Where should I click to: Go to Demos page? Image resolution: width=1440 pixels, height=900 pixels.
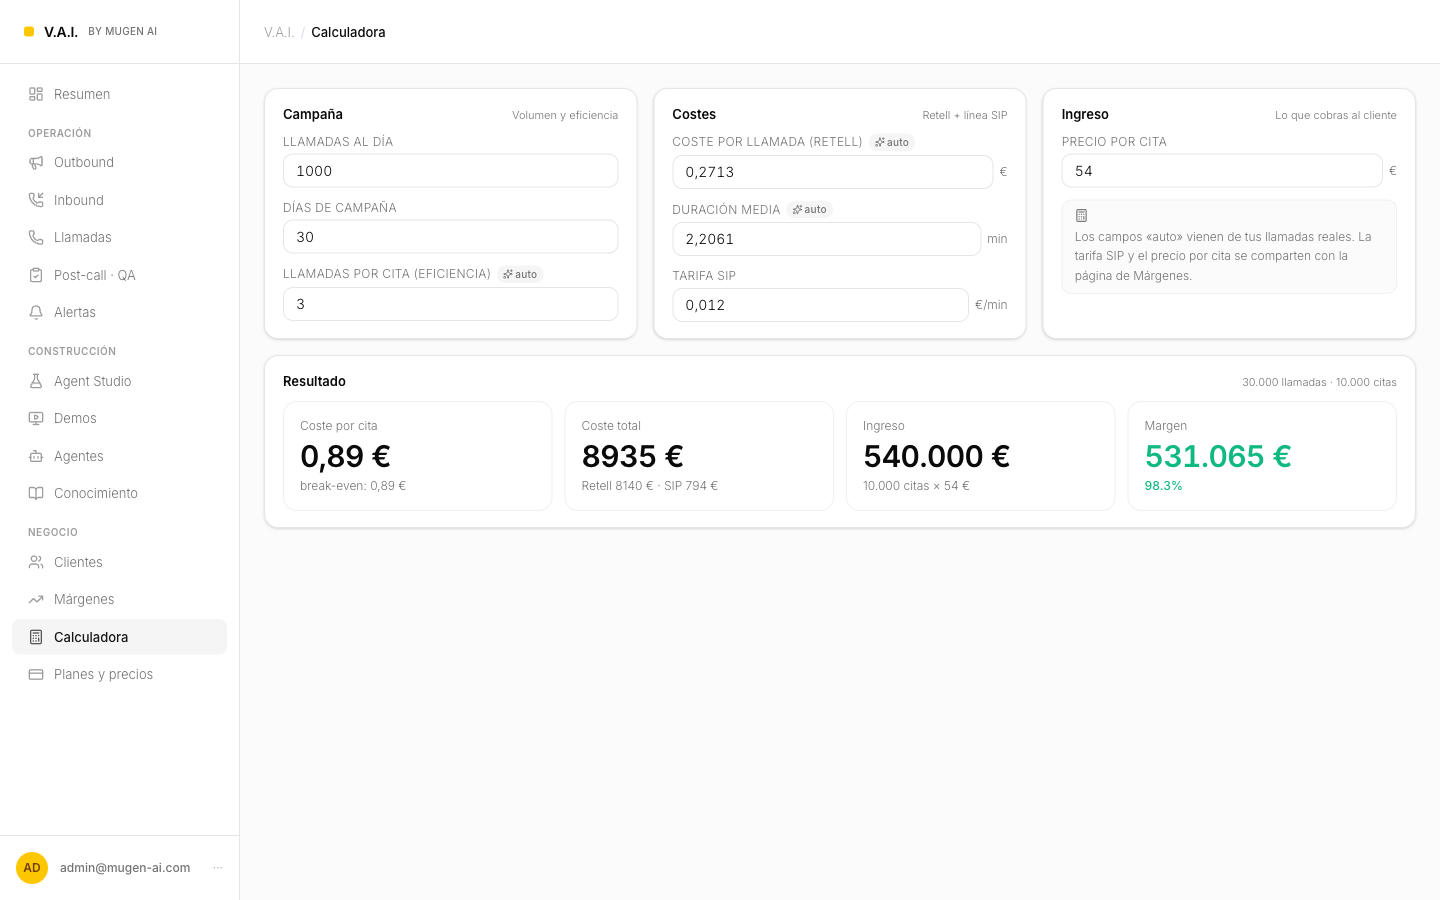119,418
